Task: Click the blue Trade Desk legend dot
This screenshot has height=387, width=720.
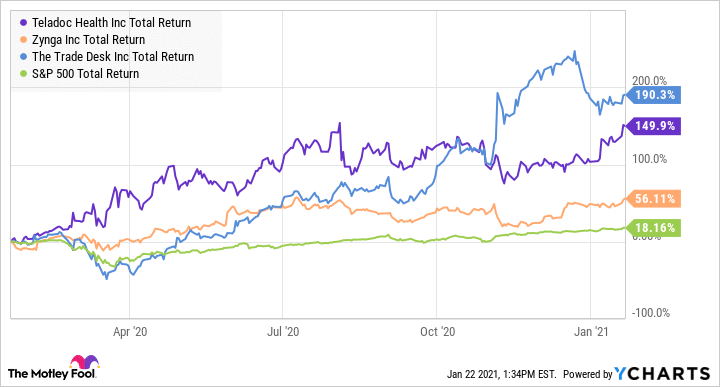Action: (24, 57)
